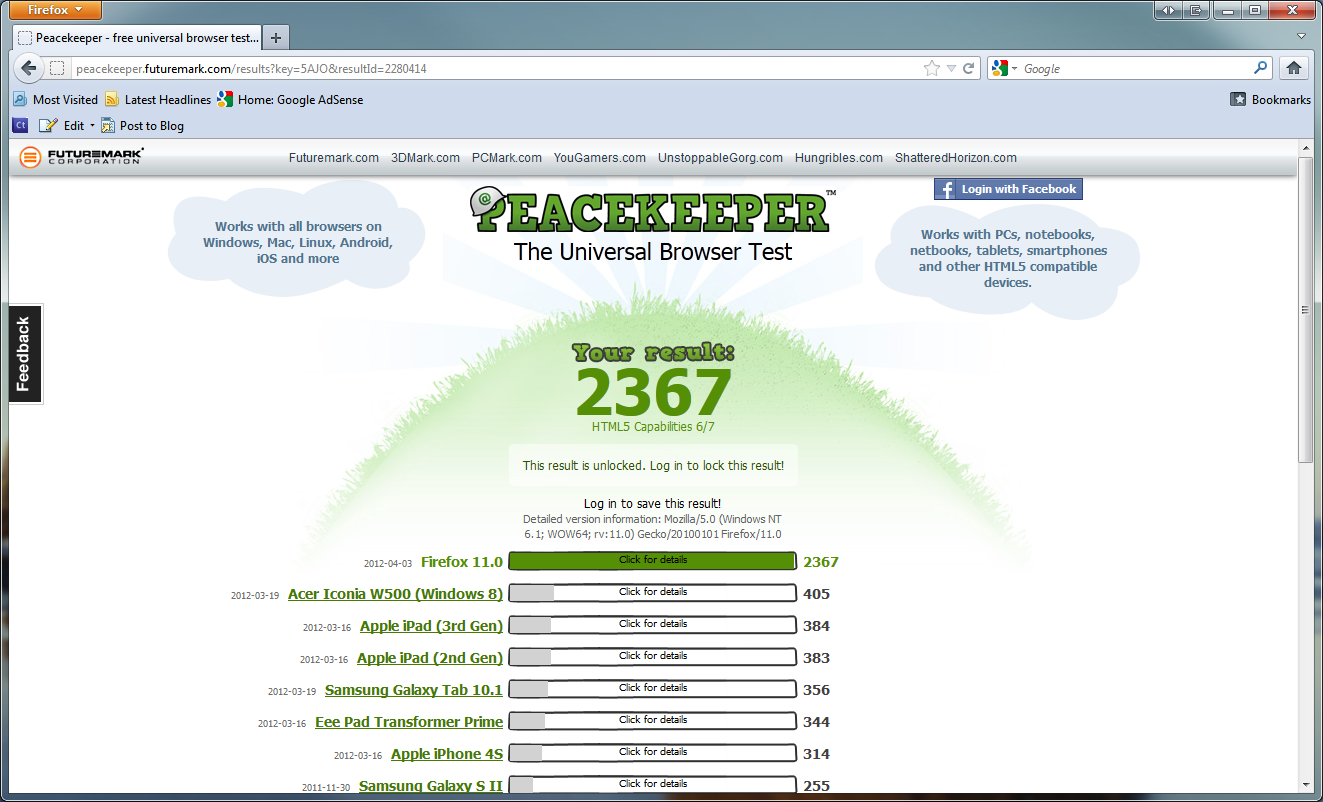
Task: Go back with the Back arrow button
Action: 29,69
